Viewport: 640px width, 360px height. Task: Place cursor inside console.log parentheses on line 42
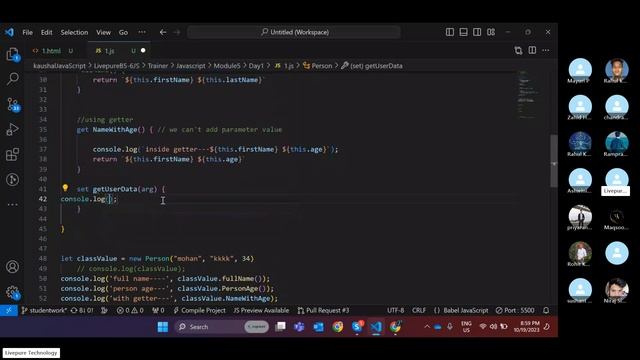(109, 199)
